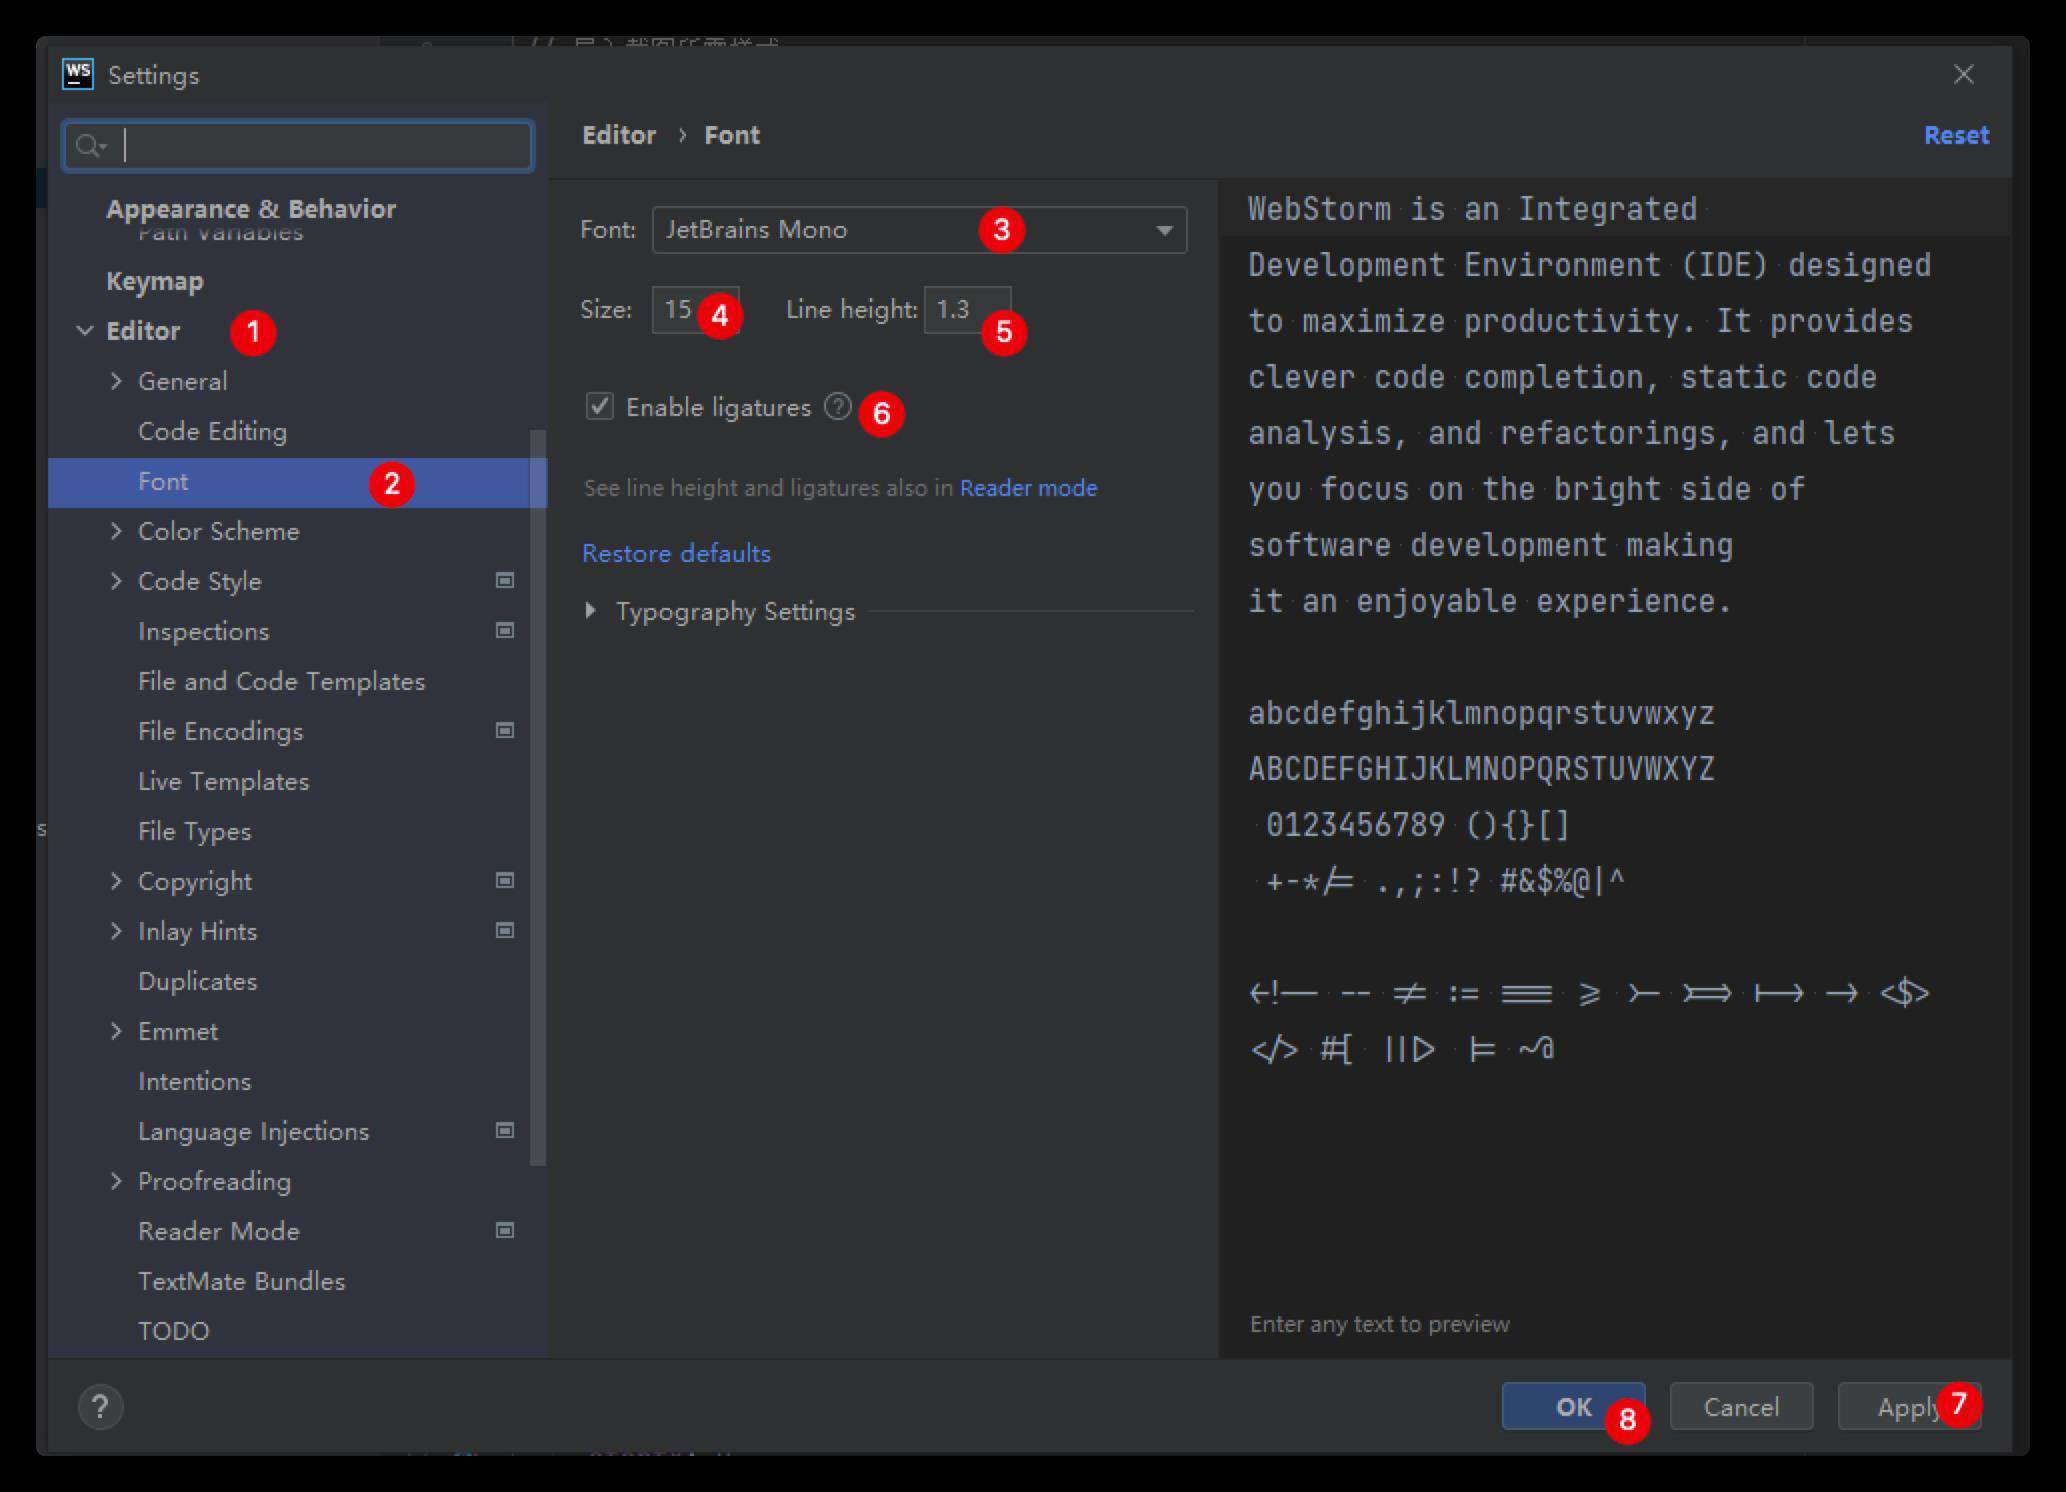Click the question mark help button at bottom left
The height and width of the screenshot is (1492, 2066).
click(x=100, y=1407)
